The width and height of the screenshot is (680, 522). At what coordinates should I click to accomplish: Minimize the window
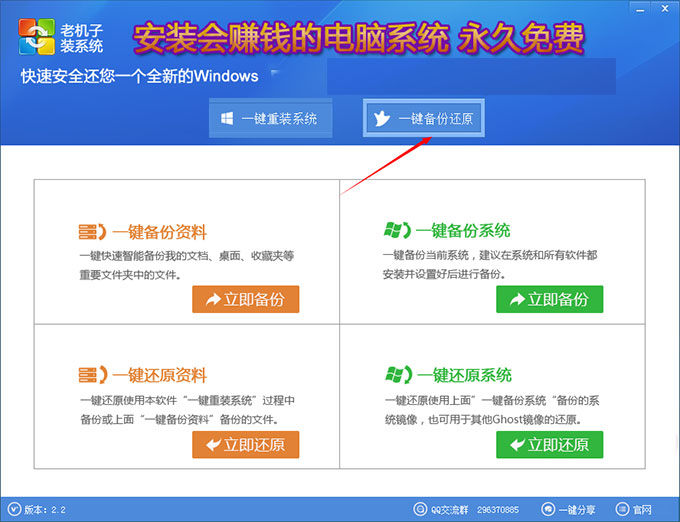[640, 8]
